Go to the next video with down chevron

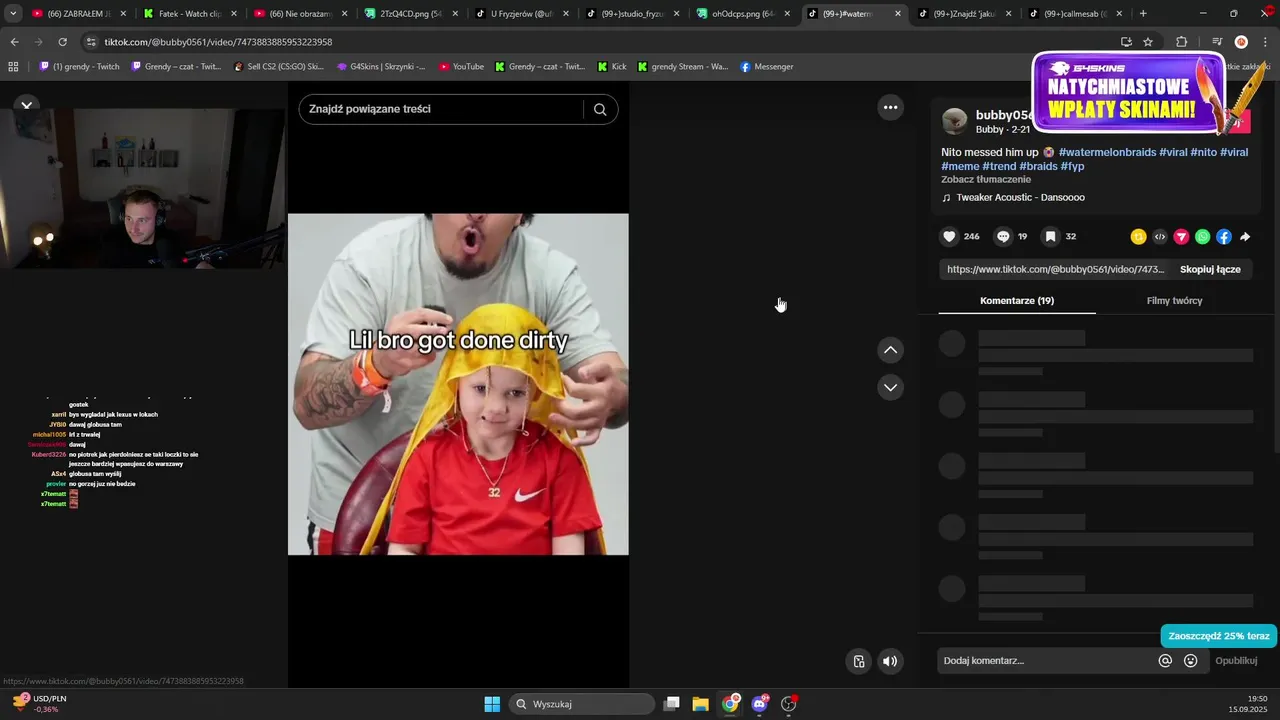(890, 387)
